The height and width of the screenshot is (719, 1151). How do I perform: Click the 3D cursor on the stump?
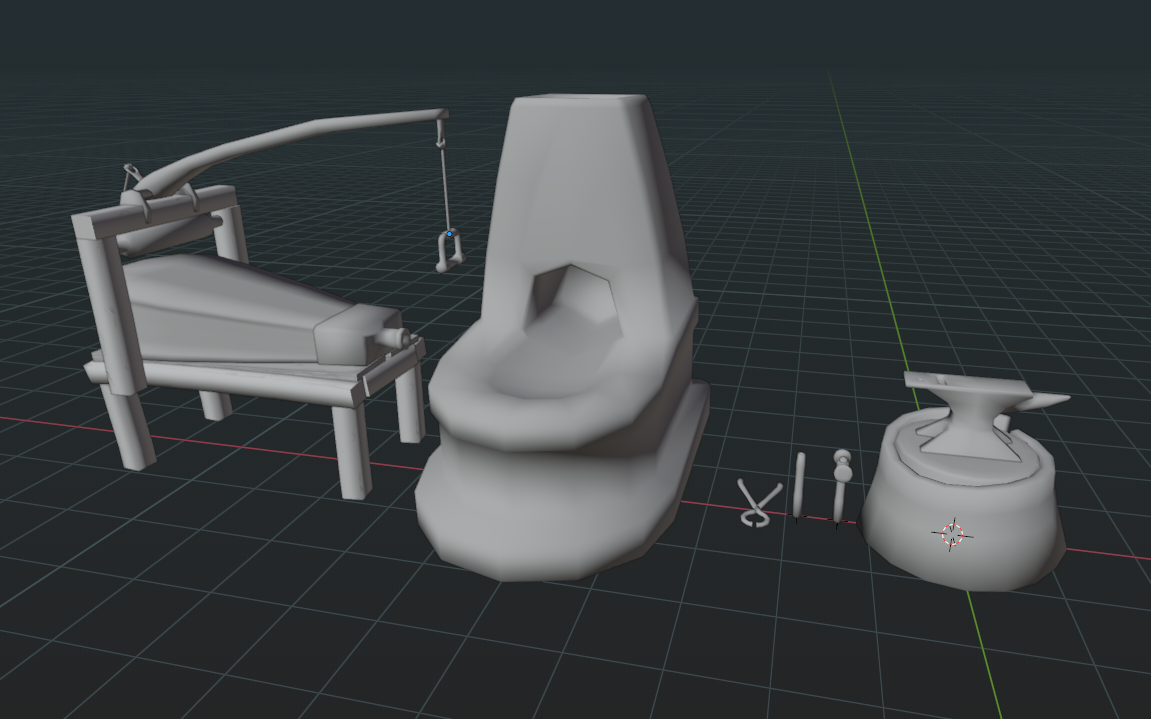pos(952,534)
